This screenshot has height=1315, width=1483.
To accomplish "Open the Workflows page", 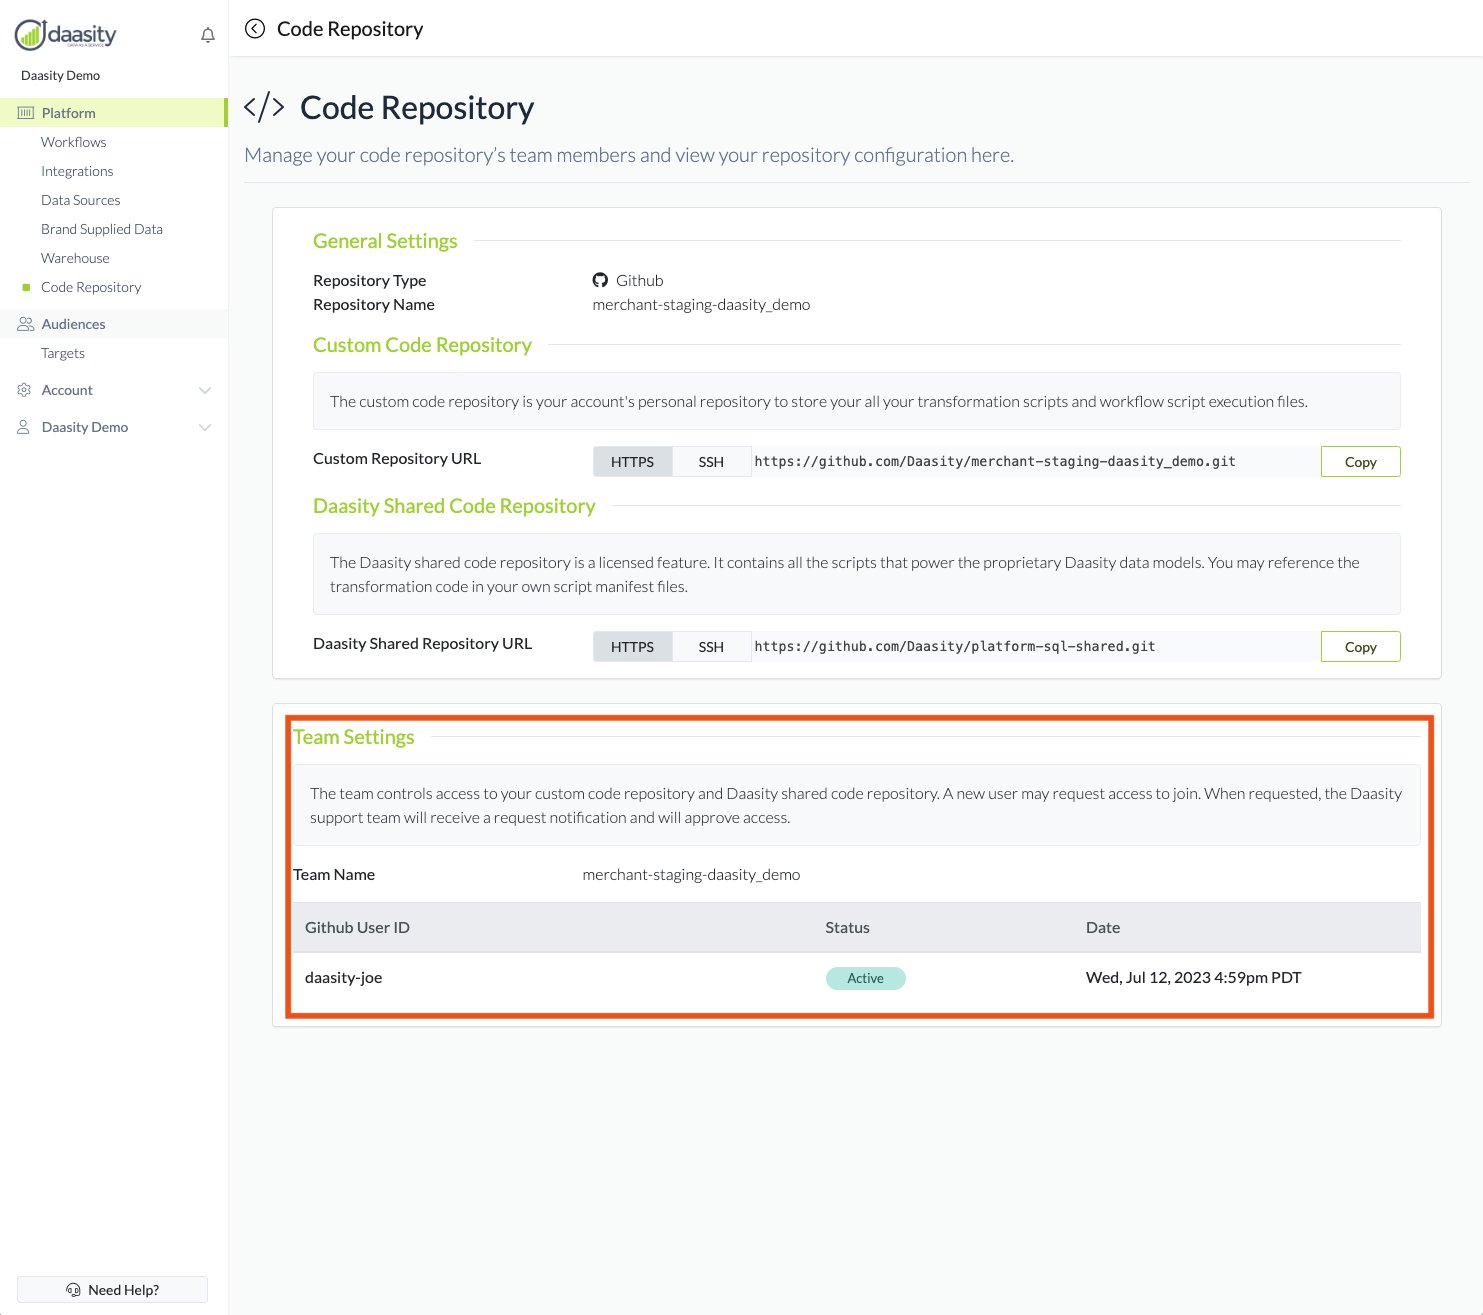I will tap(74, 142).
